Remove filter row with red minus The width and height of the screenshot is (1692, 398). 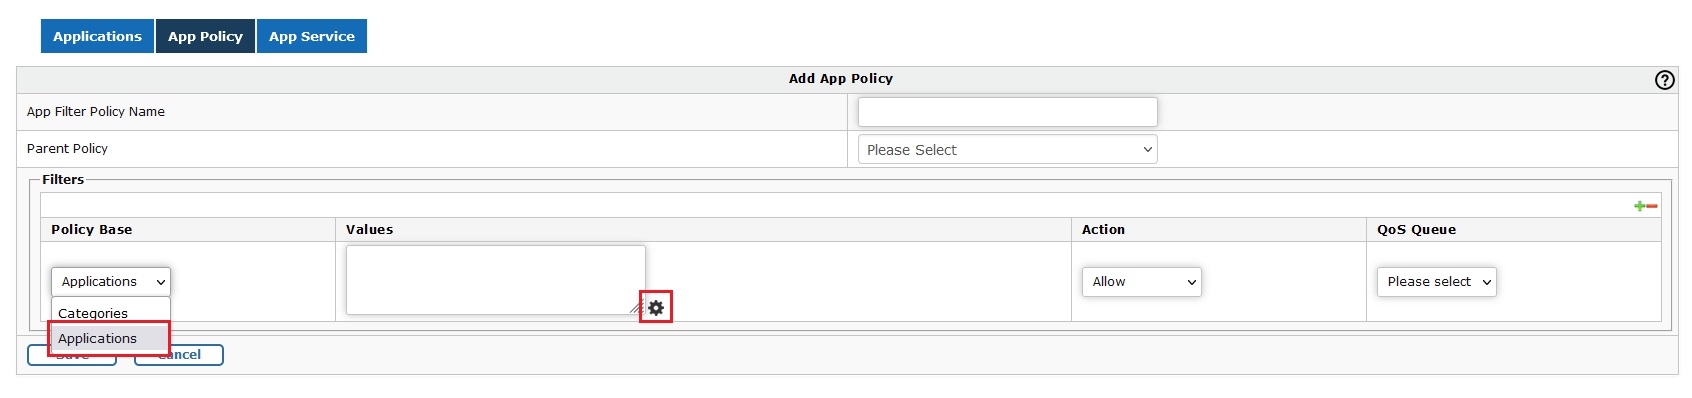coord(1652,206)
